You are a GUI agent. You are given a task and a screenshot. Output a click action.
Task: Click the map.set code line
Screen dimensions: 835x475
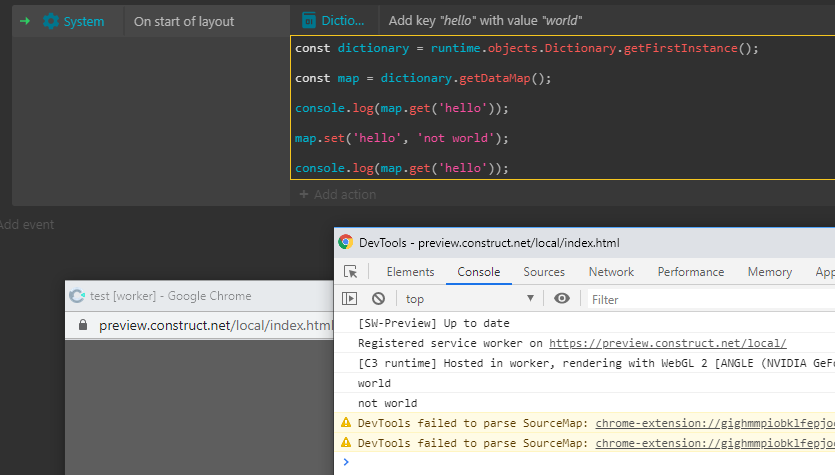[x=402, y=138]
